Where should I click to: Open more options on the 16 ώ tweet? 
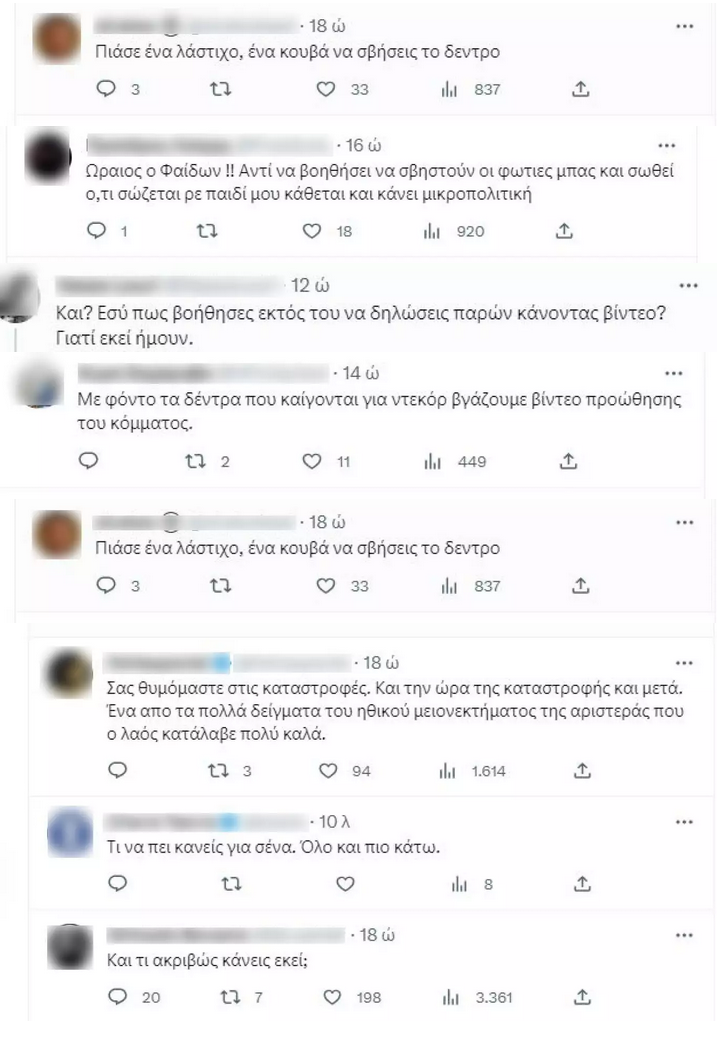pyautogui.click(x=667, y=145)
